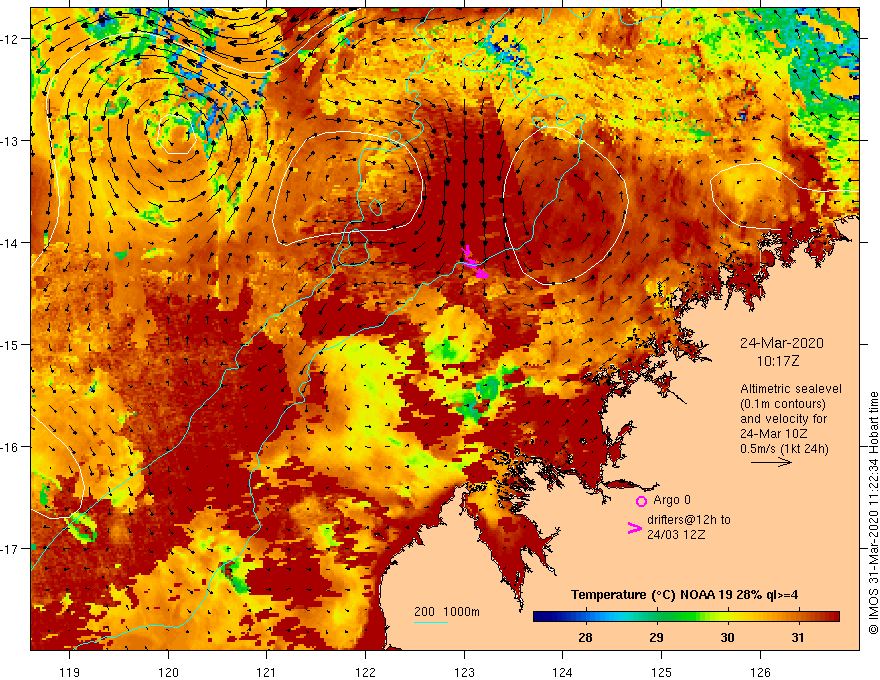Click the colorbar tick label 30

(727, 637)
